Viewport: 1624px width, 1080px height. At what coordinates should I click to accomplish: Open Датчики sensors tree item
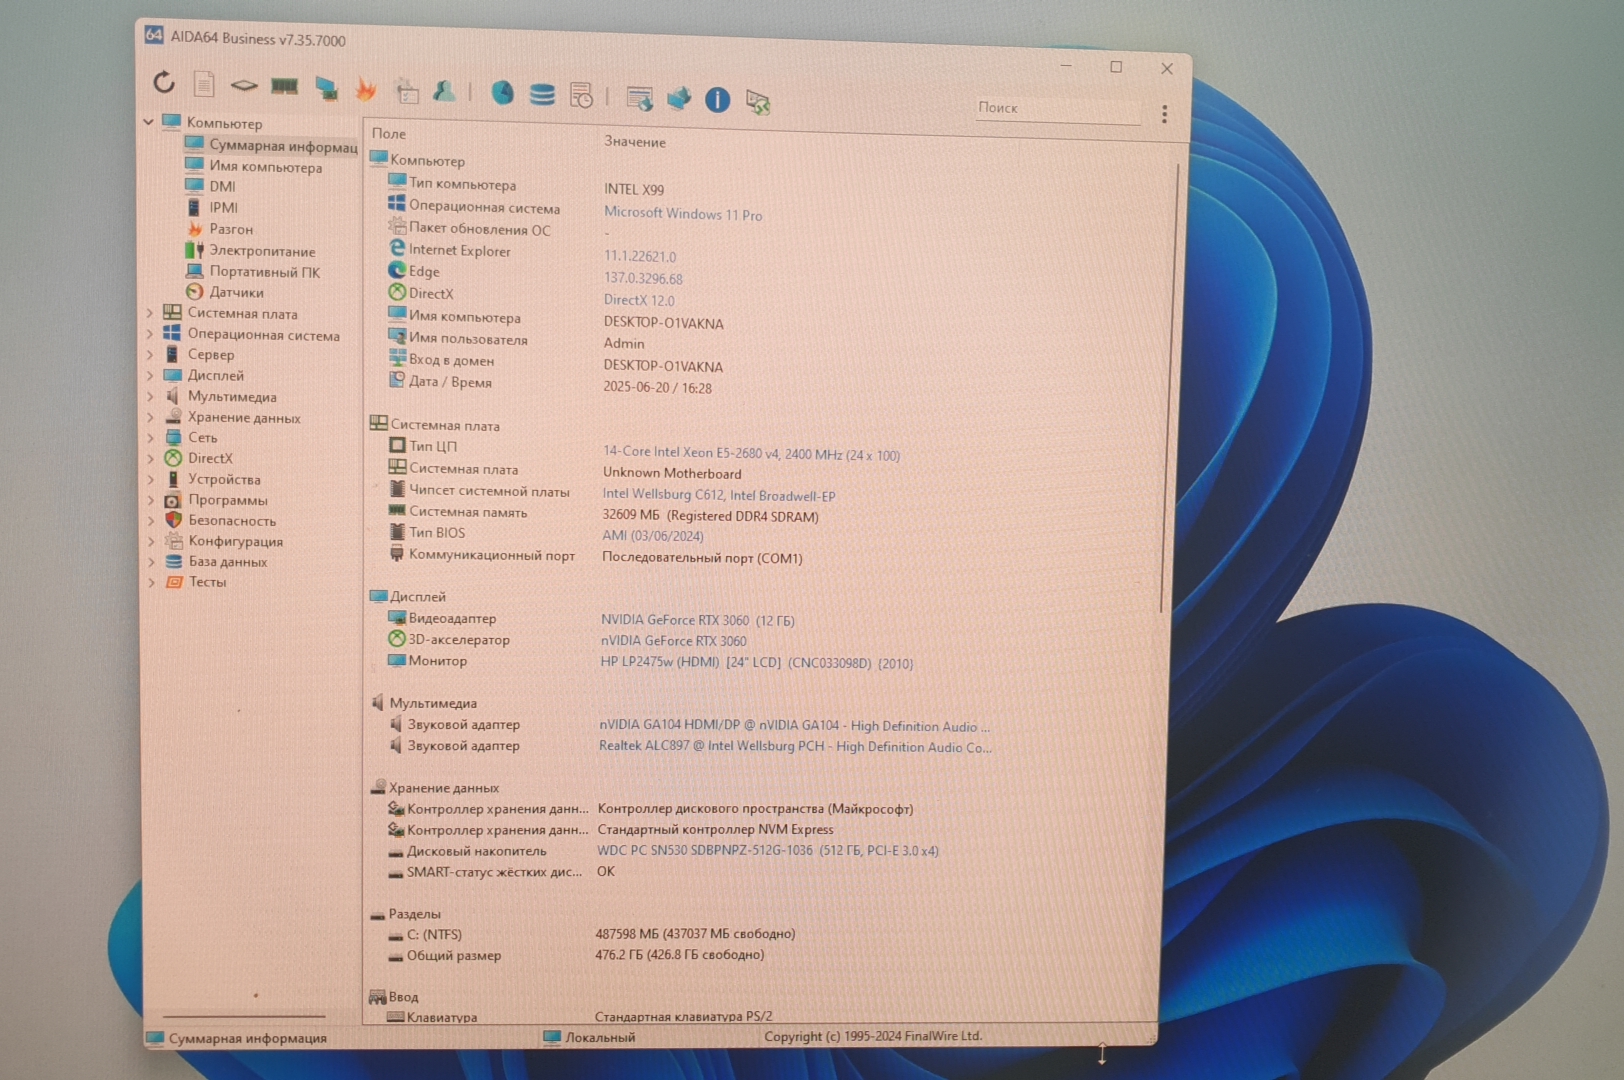click(x=236, y=292)
